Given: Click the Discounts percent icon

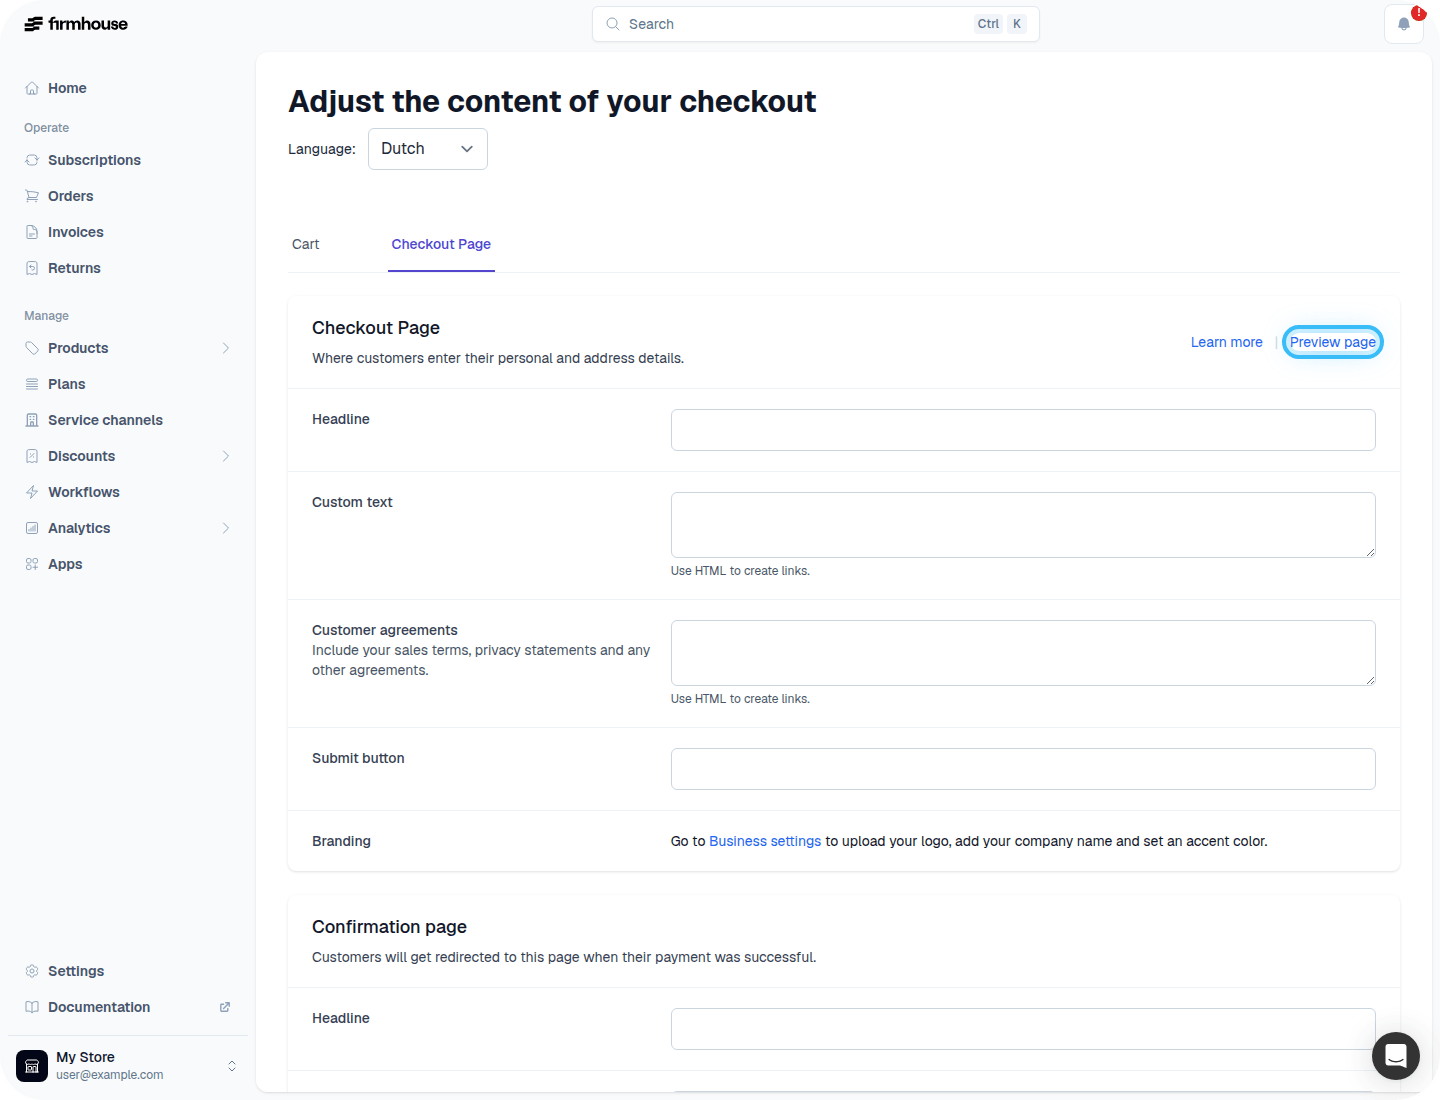Looking at the screenshot, I should pos(32,456).
